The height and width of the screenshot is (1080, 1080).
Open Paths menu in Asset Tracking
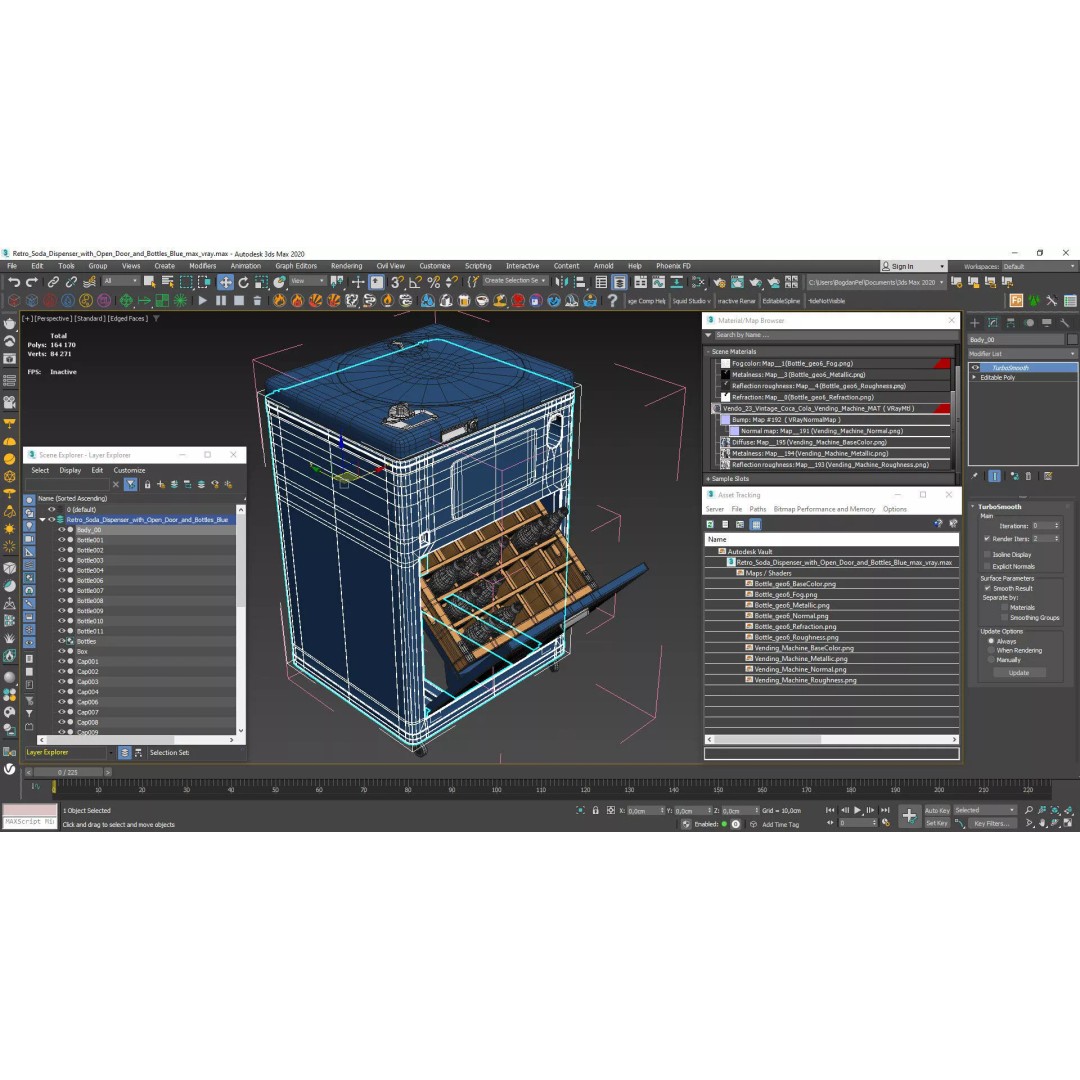point(758,509)
